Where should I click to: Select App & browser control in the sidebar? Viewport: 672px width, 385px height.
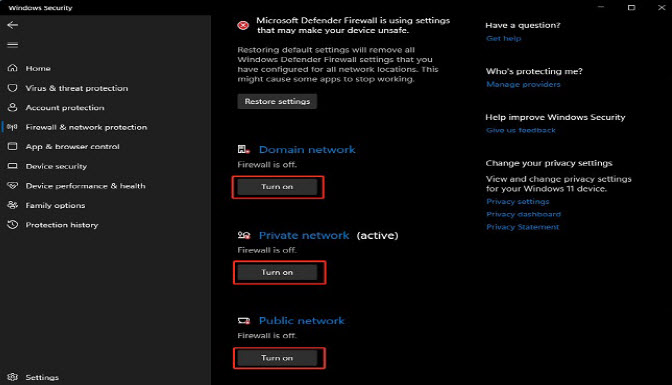[72, 147]
